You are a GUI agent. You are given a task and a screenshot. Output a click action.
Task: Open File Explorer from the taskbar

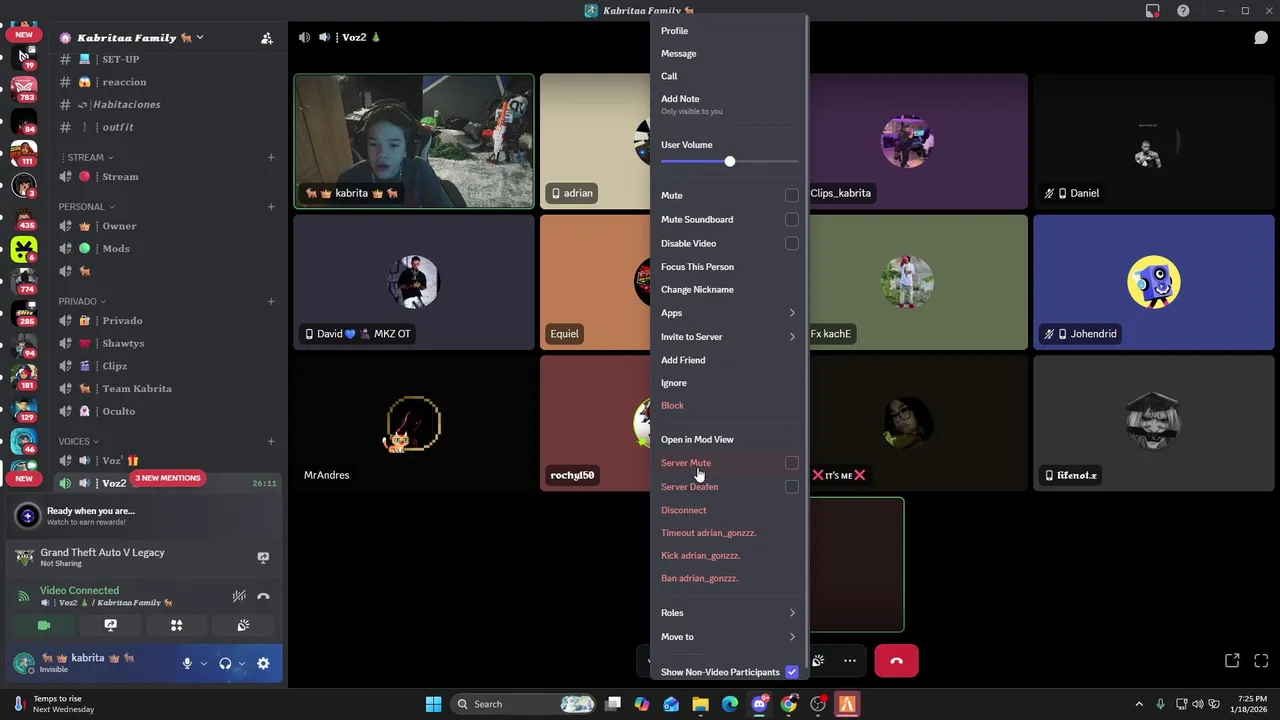click(x=700, y=704)
